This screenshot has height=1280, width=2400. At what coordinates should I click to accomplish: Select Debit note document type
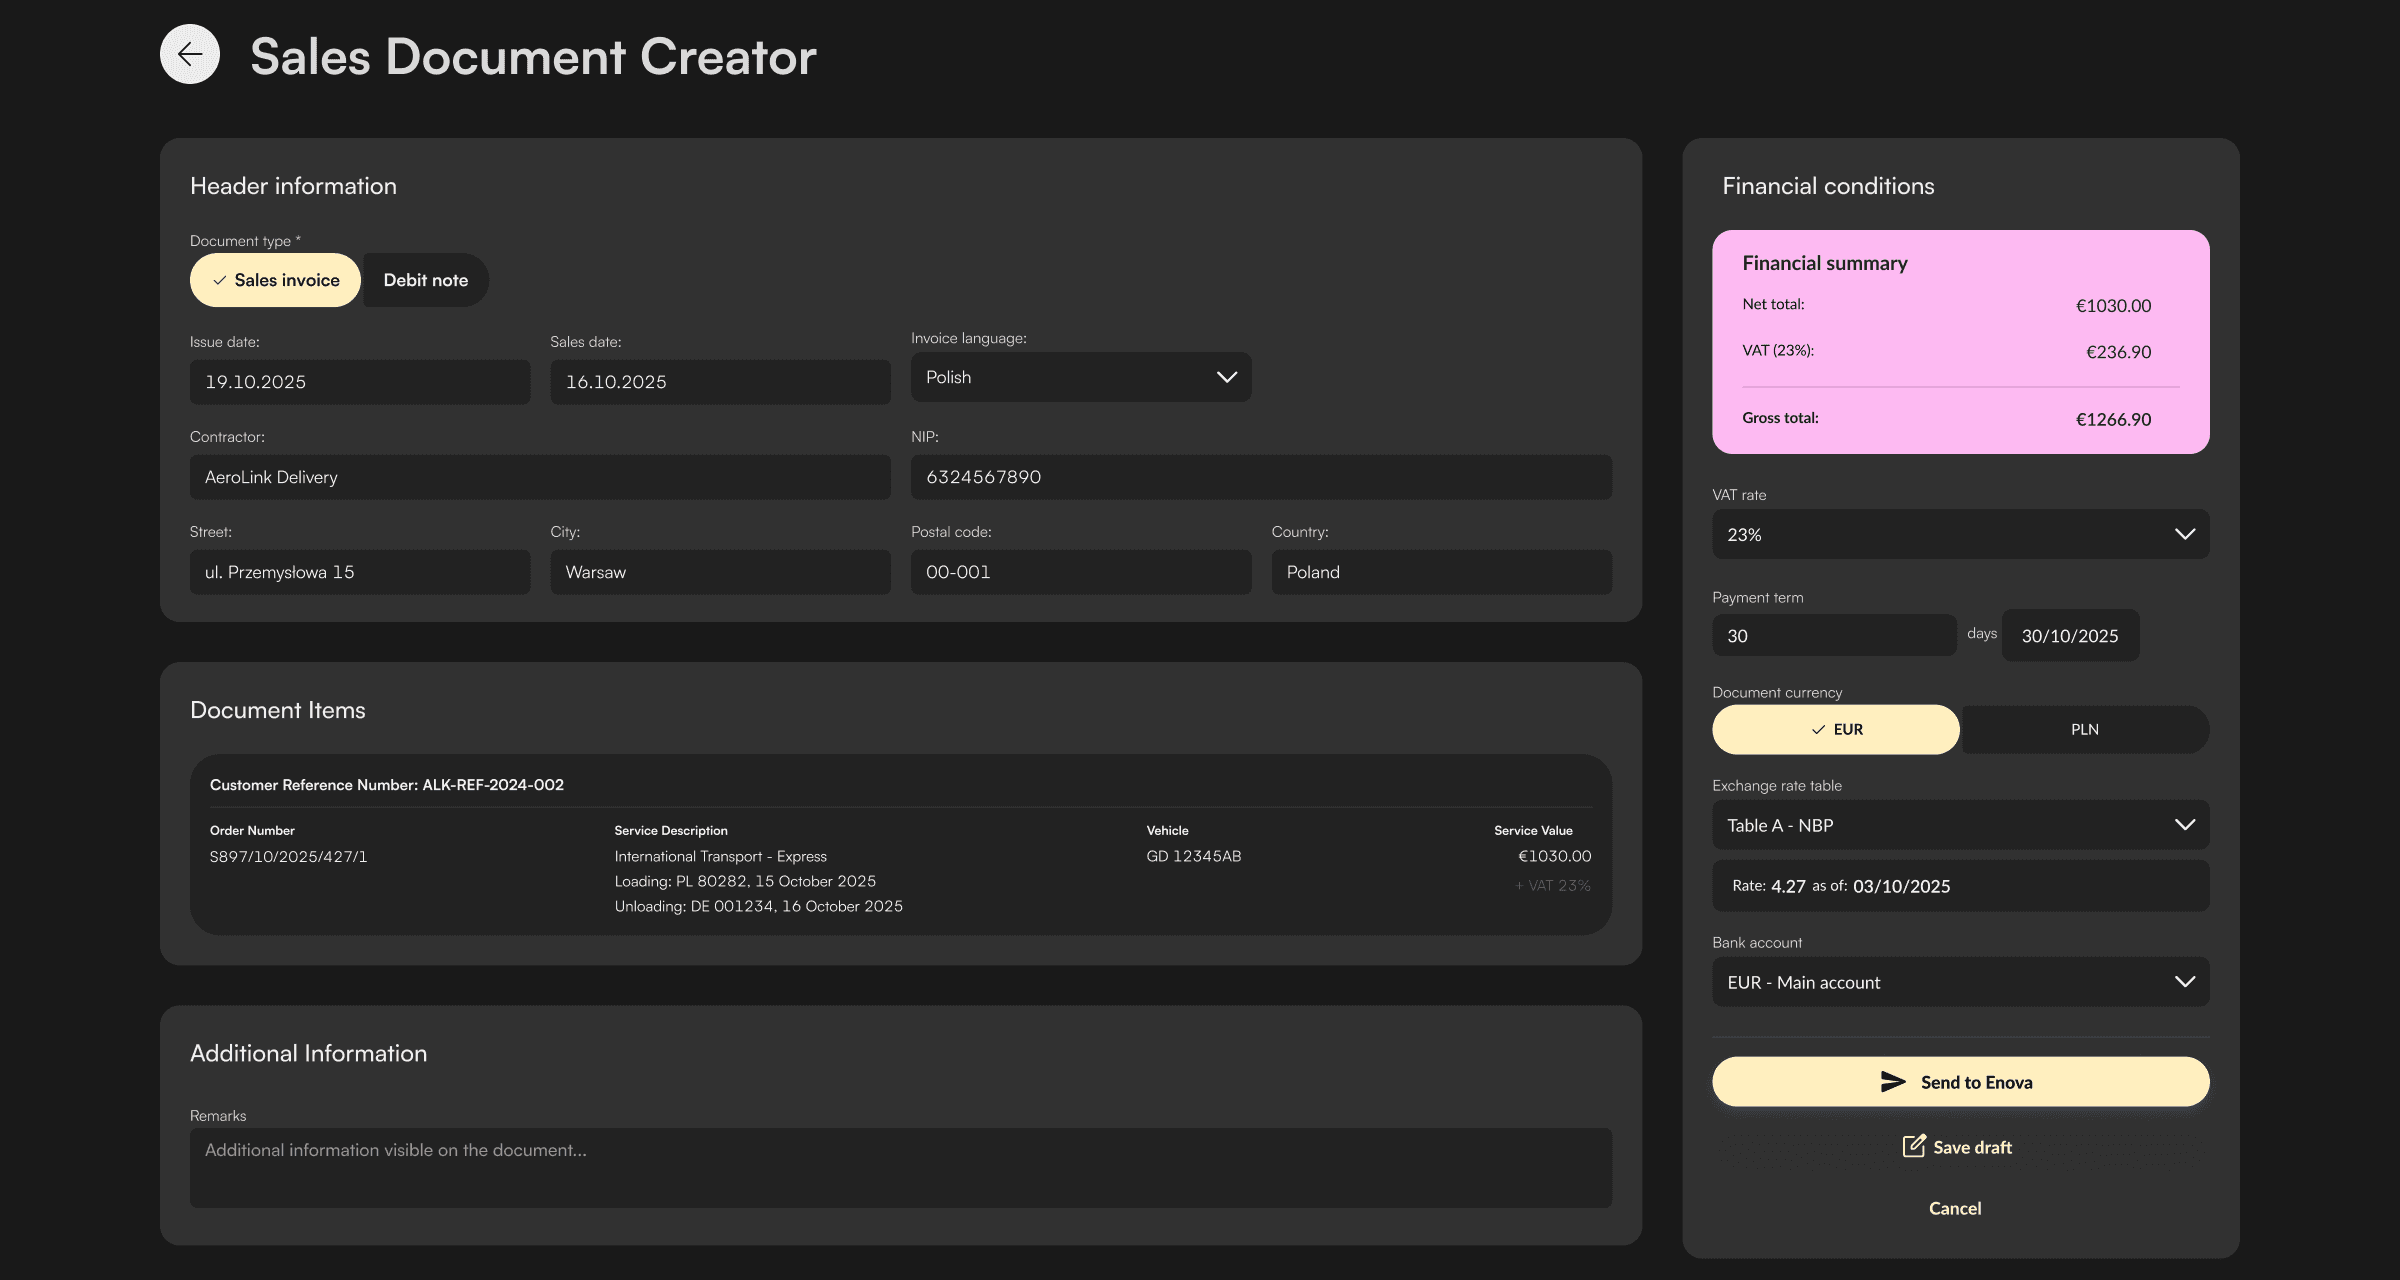(x=425, y=280)
